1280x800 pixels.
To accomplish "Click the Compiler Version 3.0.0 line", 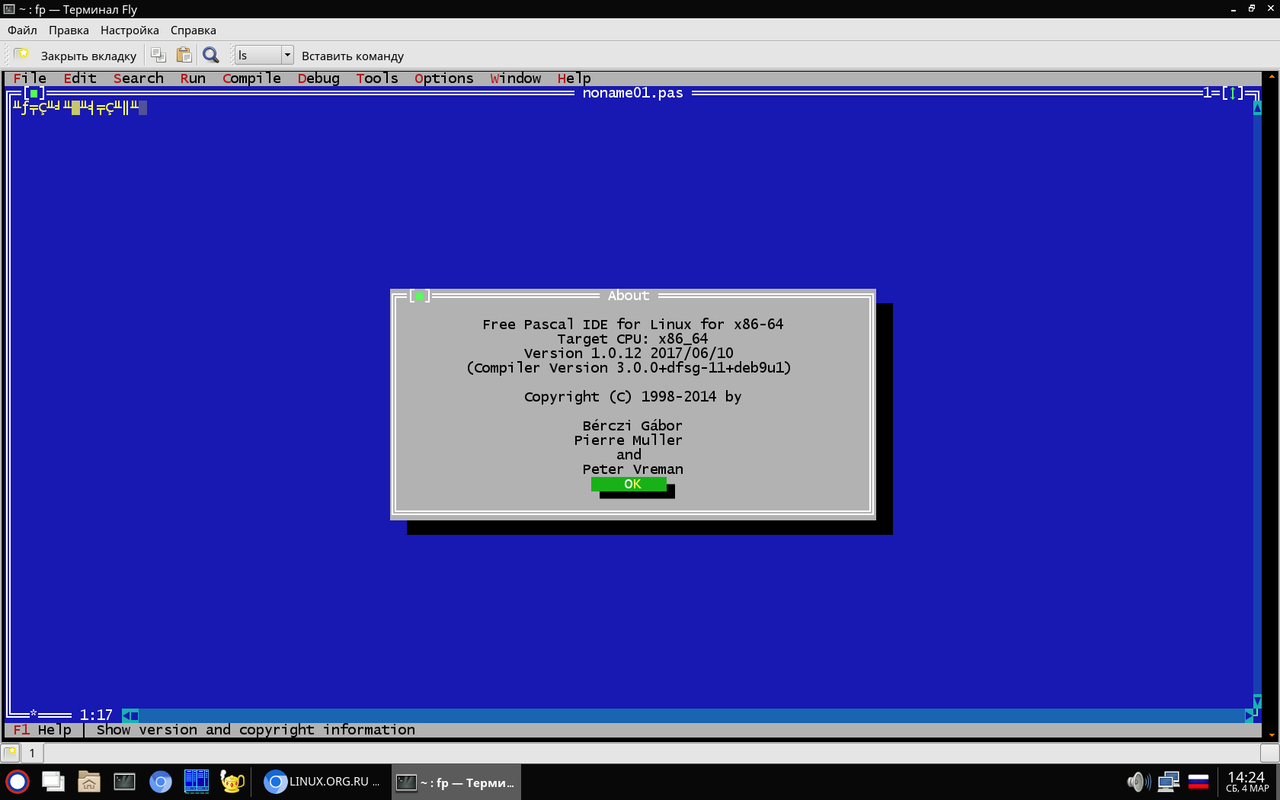I will click(629, 368).
